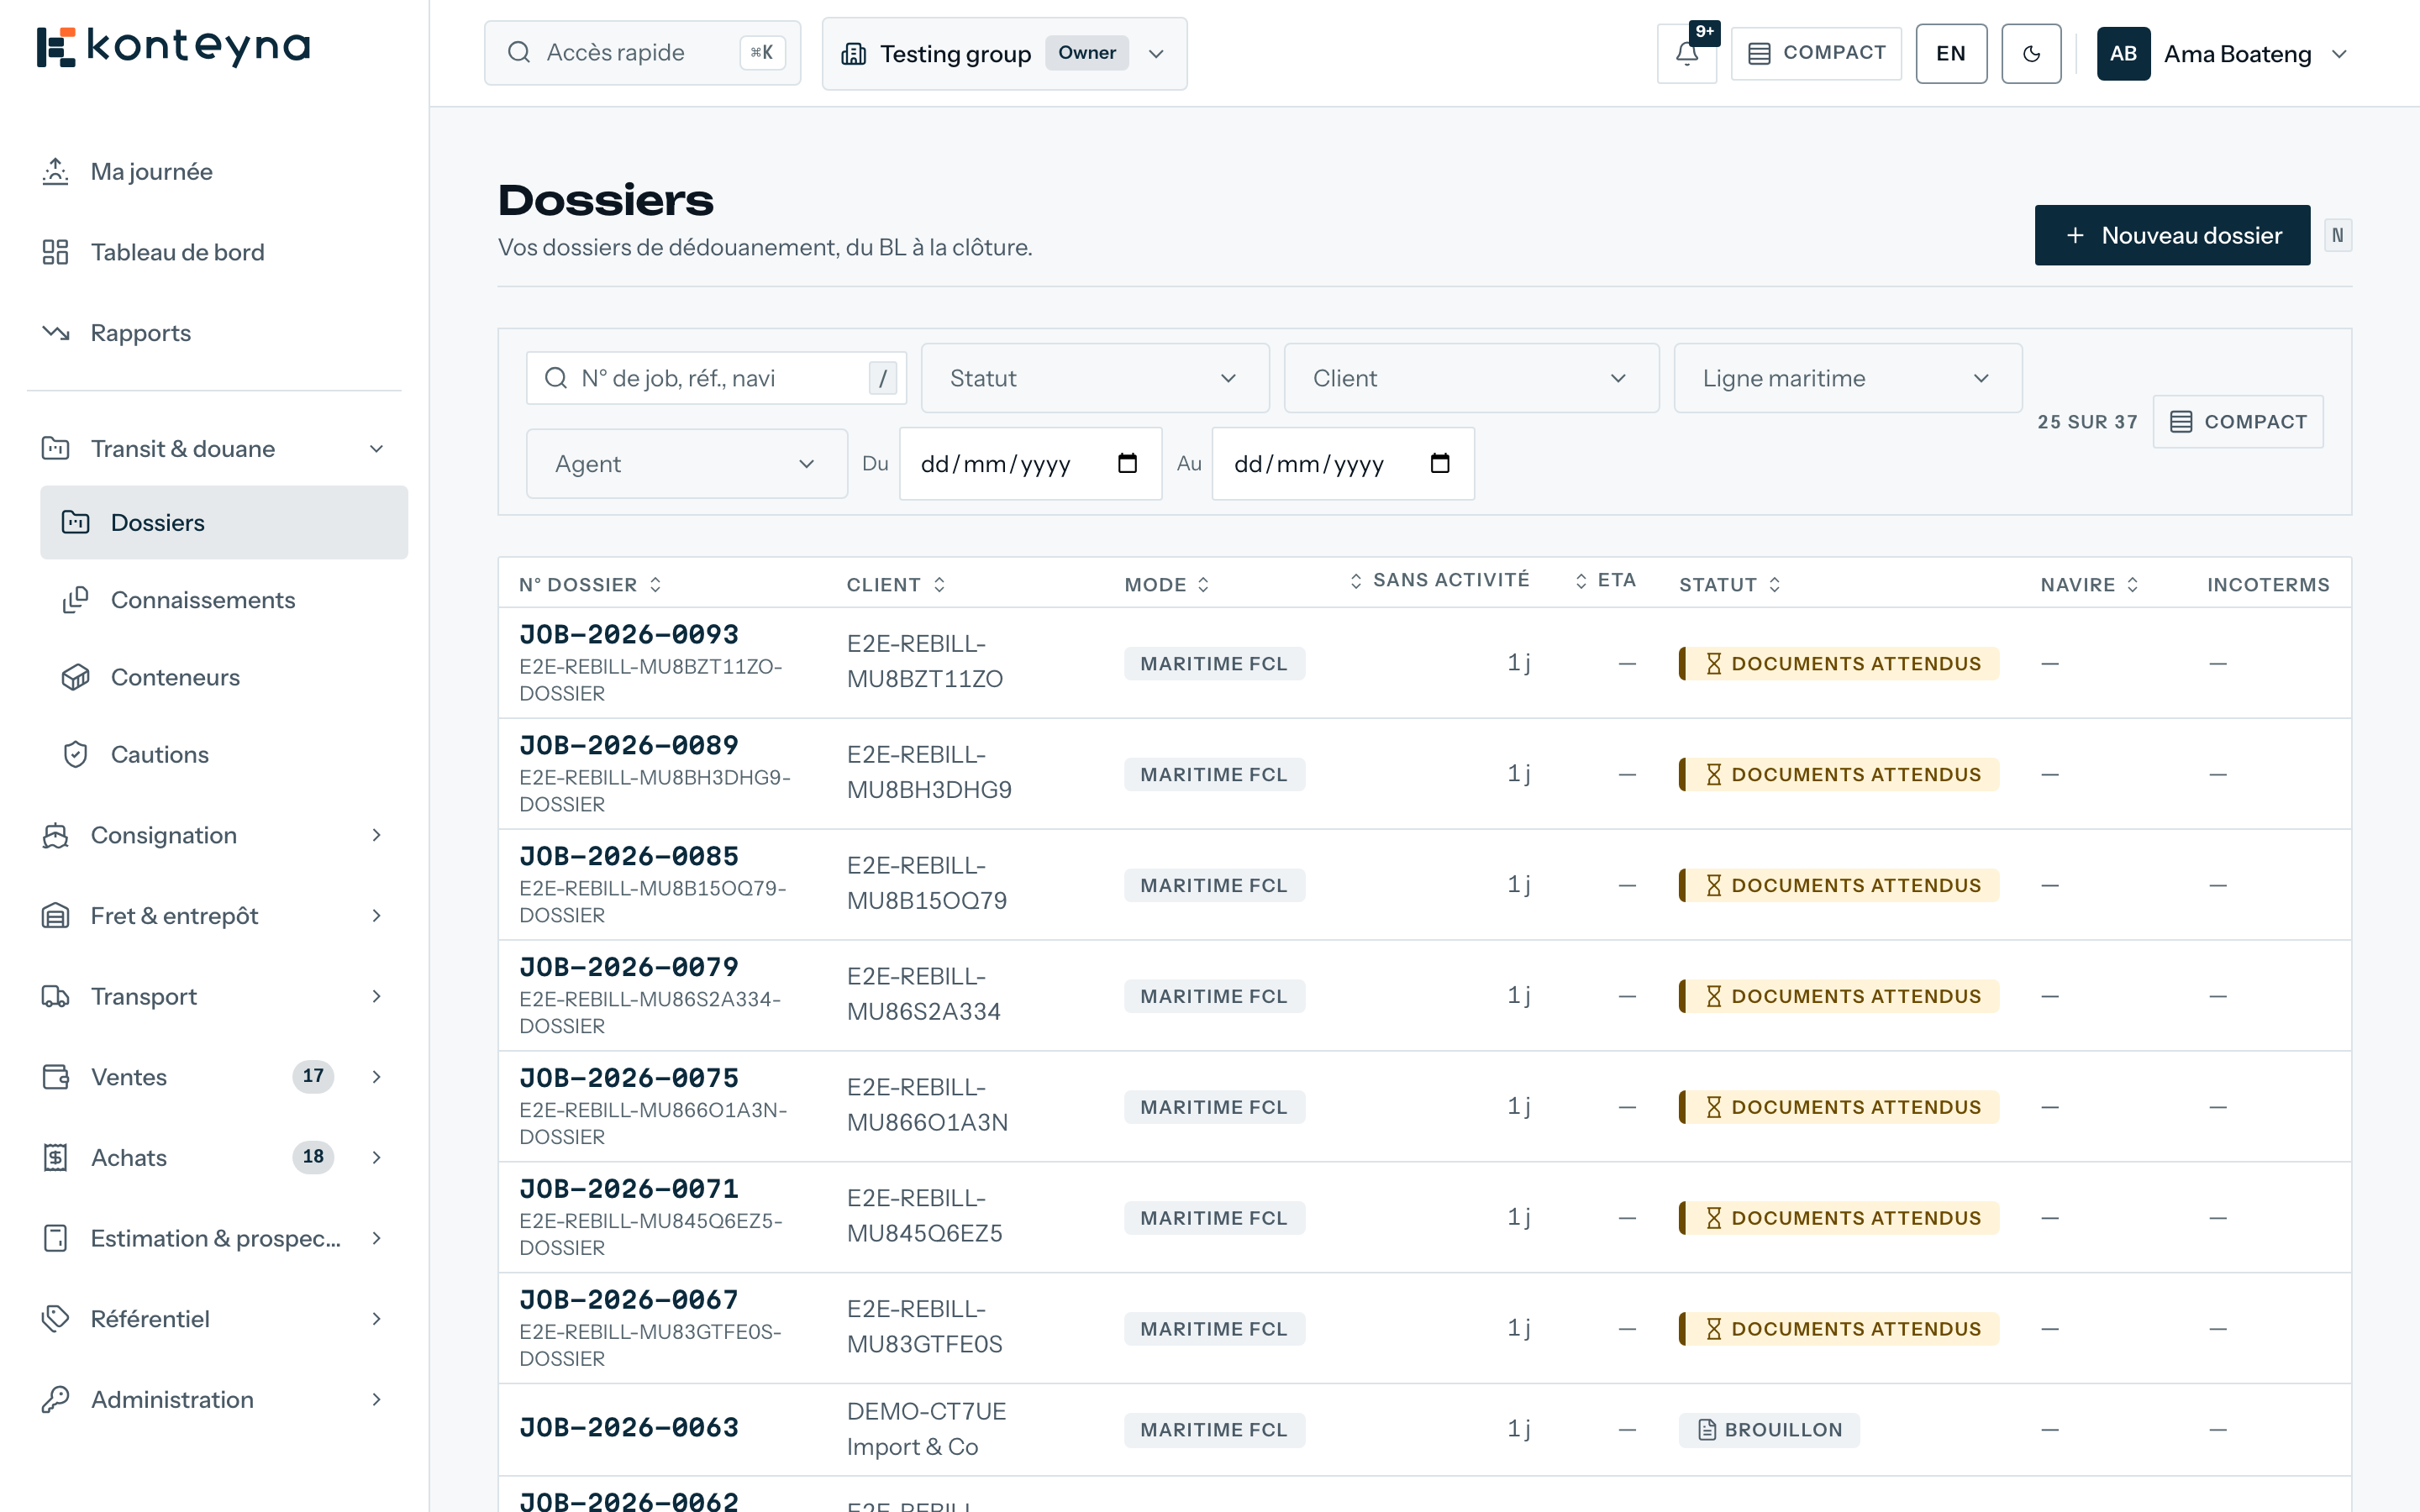Click the AB user avatar

tap(2123, 54)
